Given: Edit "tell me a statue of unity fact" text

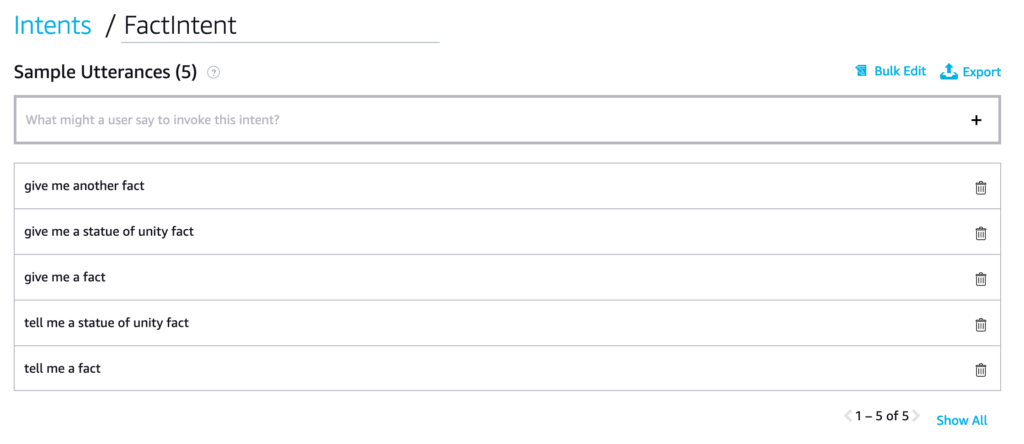Looking at the screenshot, I should tap(106, 323).
